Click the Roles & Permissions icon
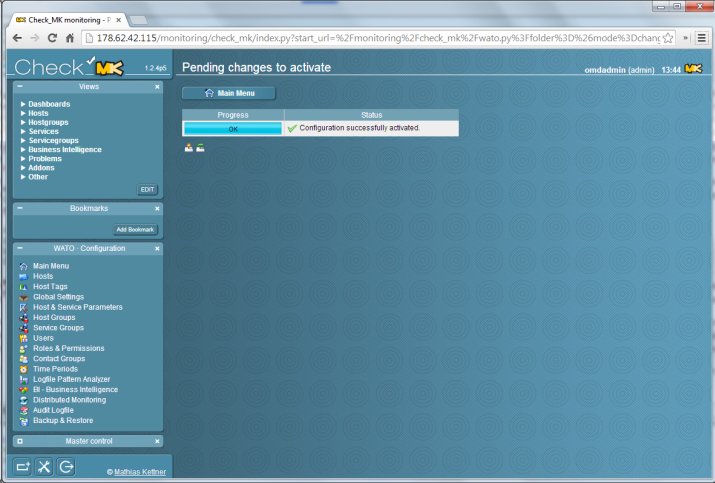 click(24, 349)
